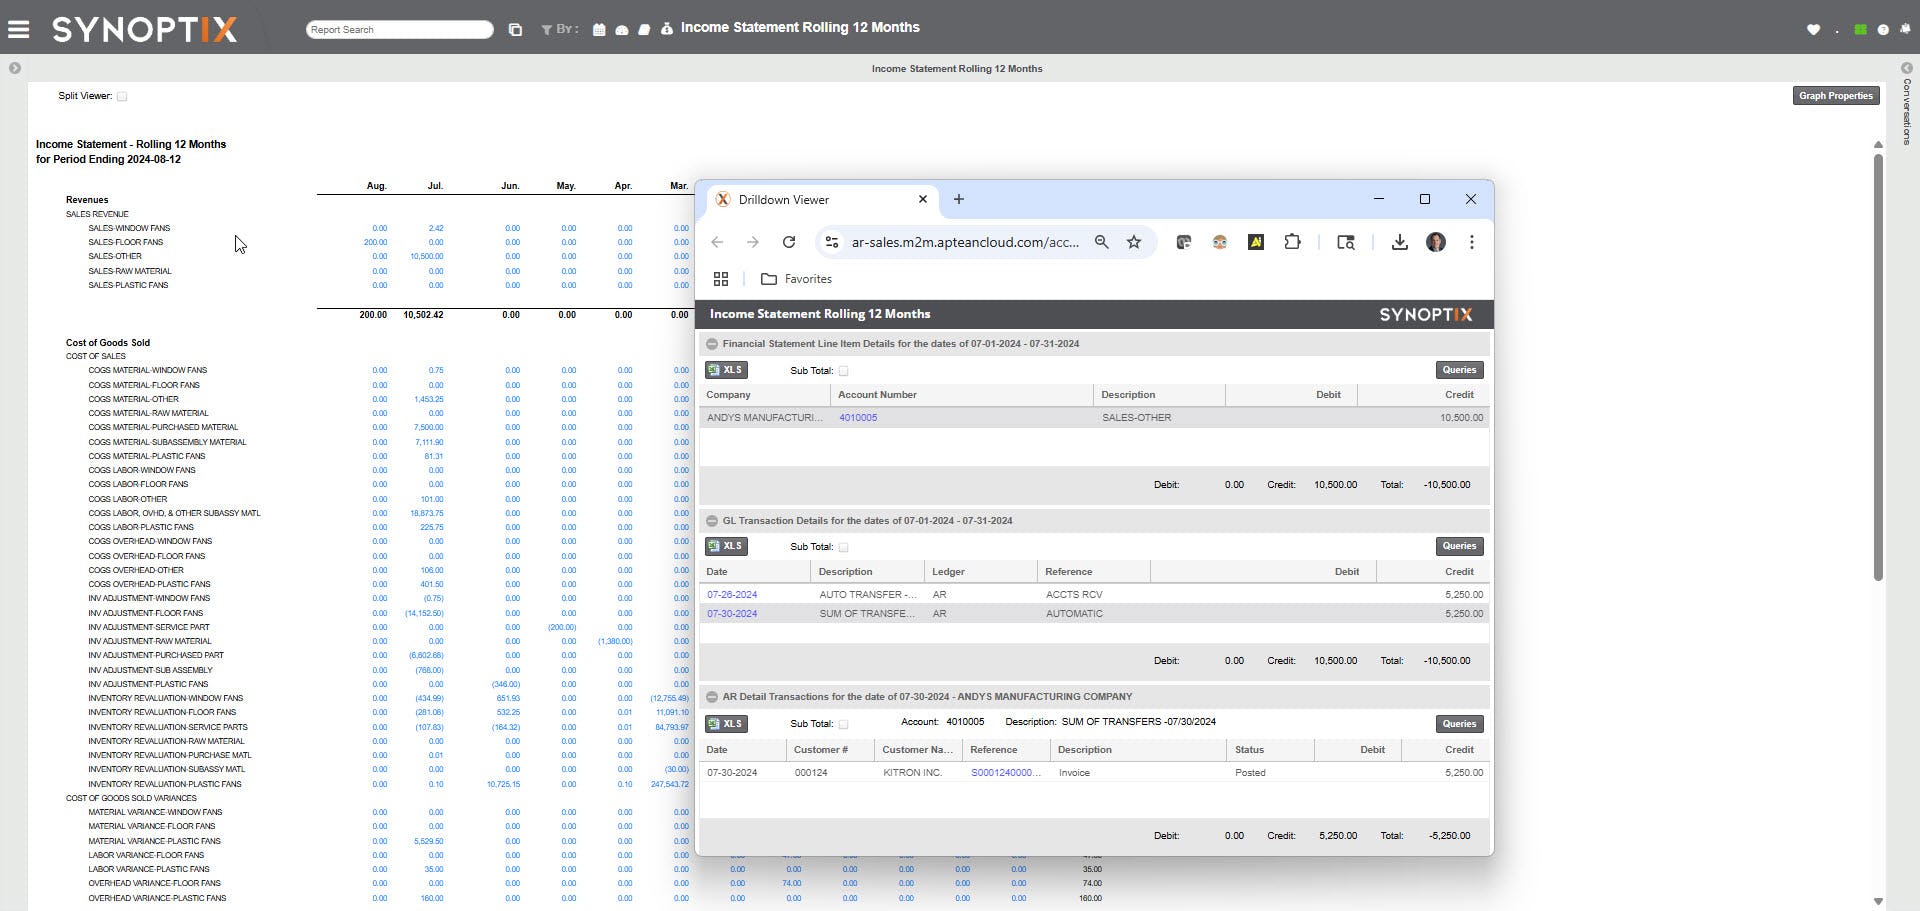Click inside the Report Search field
This screenshot has height=911, width=1920.
399,29
